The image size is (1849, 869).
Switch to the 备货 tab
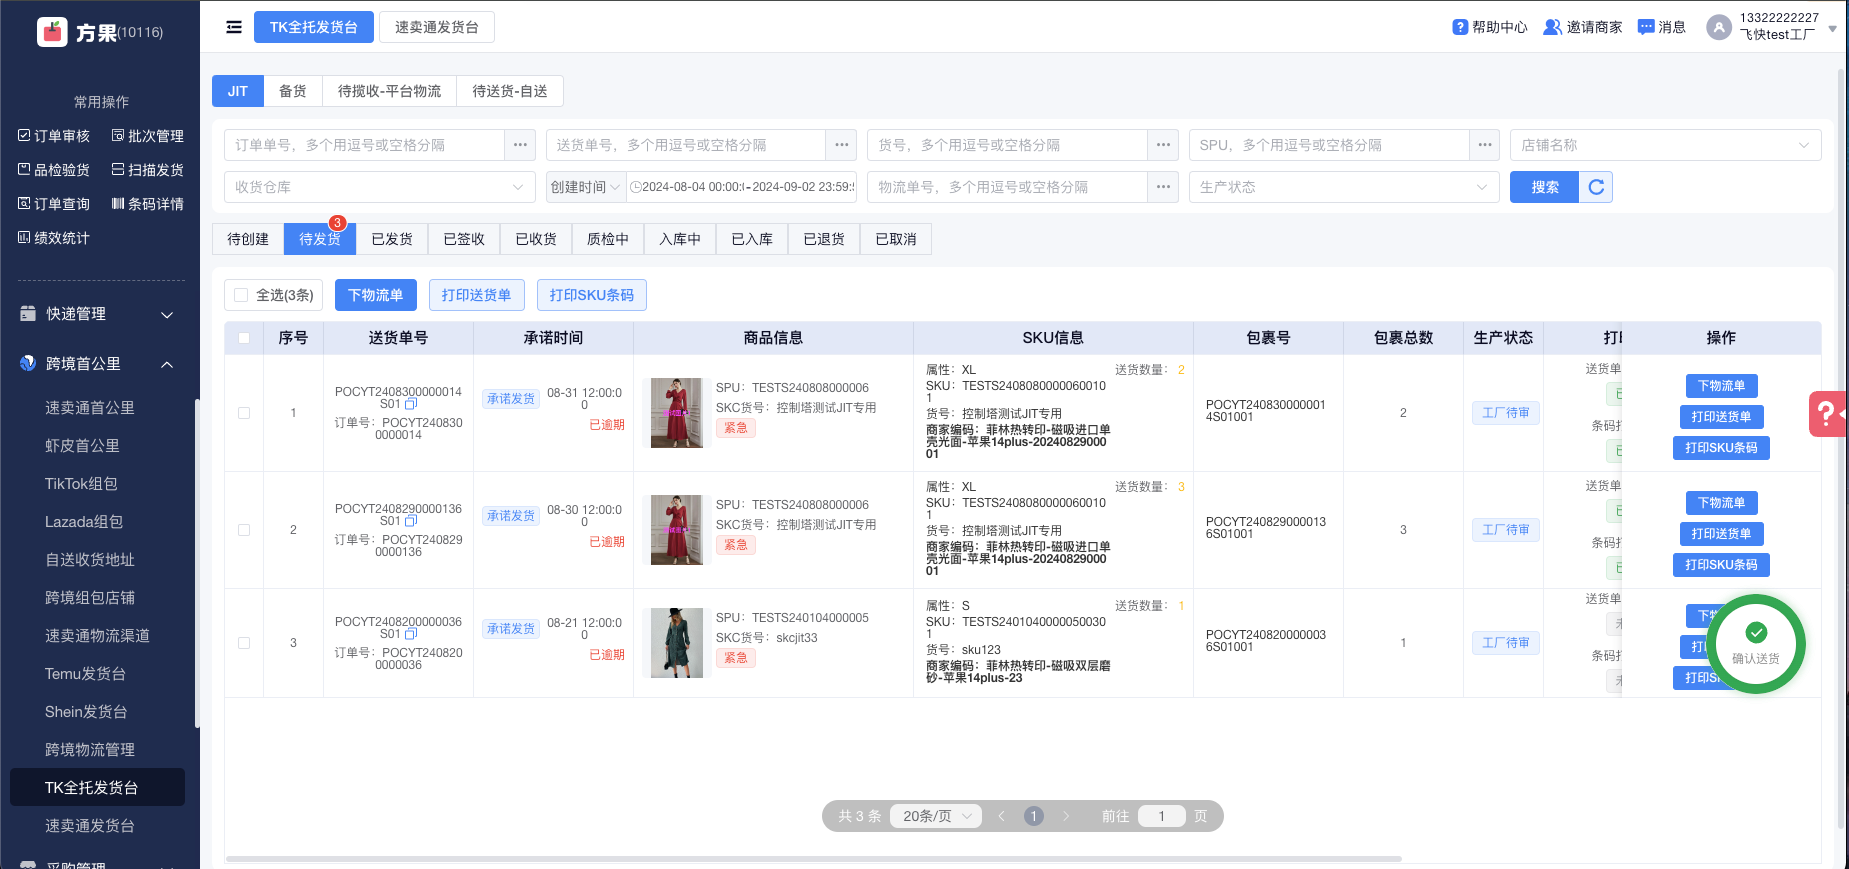[x=293, y=91]
